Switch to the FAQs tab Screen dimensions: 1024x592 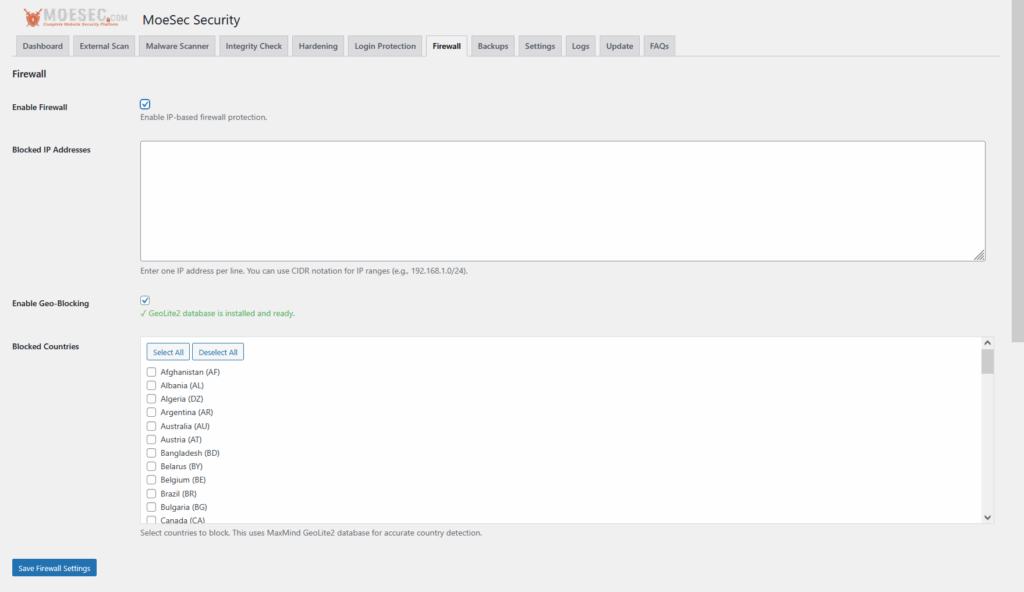point(659,45)
